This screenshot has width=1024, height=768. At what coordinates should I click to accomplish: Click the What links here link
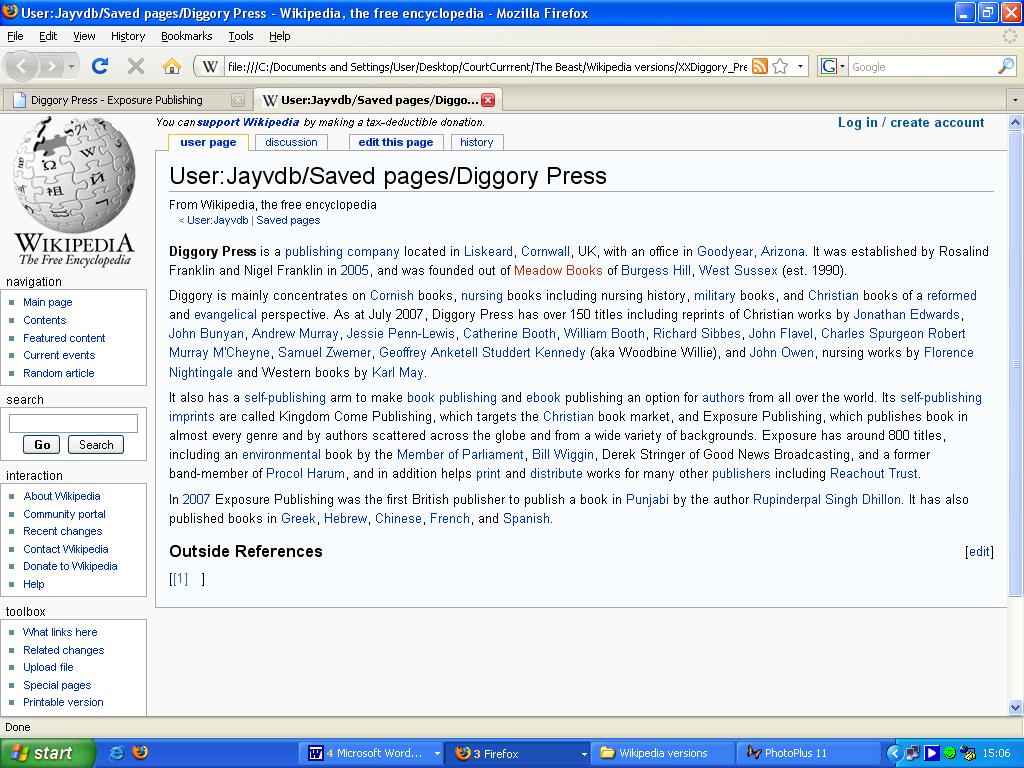click(60, 632)
